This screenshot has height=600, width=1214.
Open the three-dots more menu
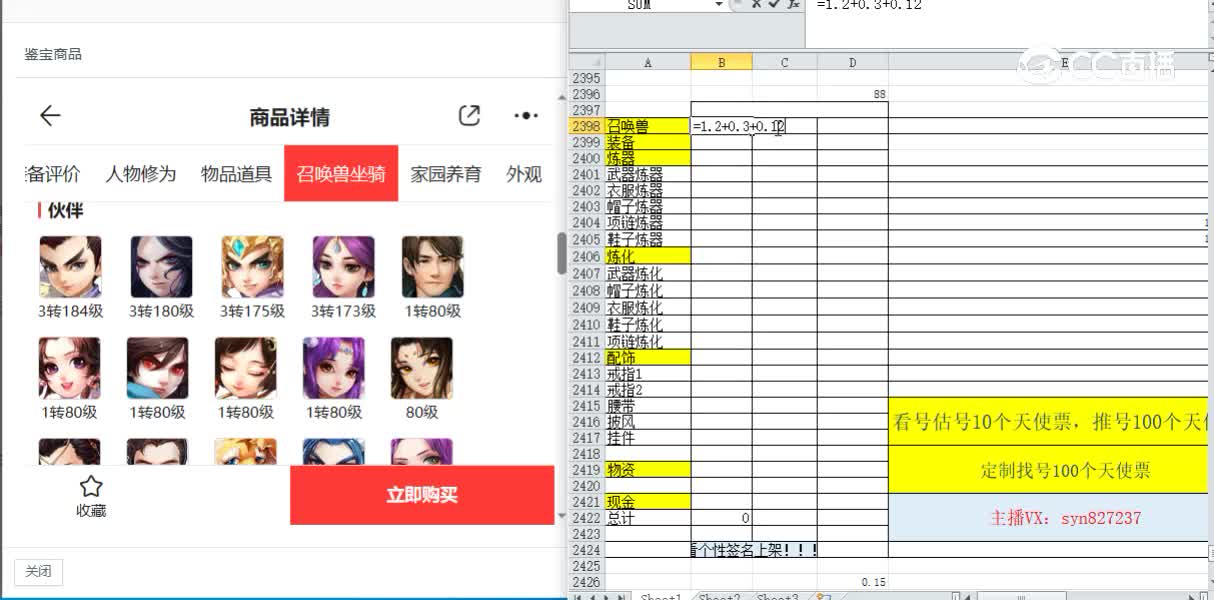(526, 116)
